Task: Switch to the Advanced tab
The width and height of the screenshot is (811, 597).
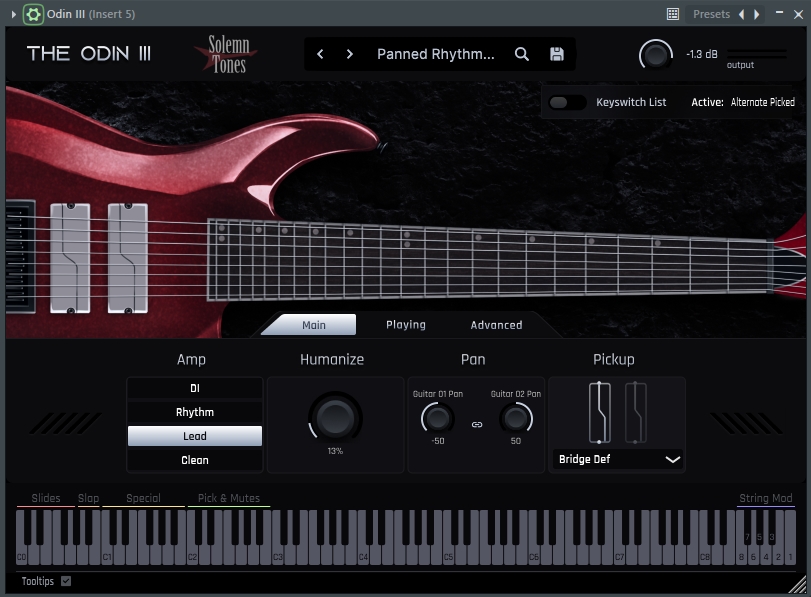Action: (x=496, y=324)
